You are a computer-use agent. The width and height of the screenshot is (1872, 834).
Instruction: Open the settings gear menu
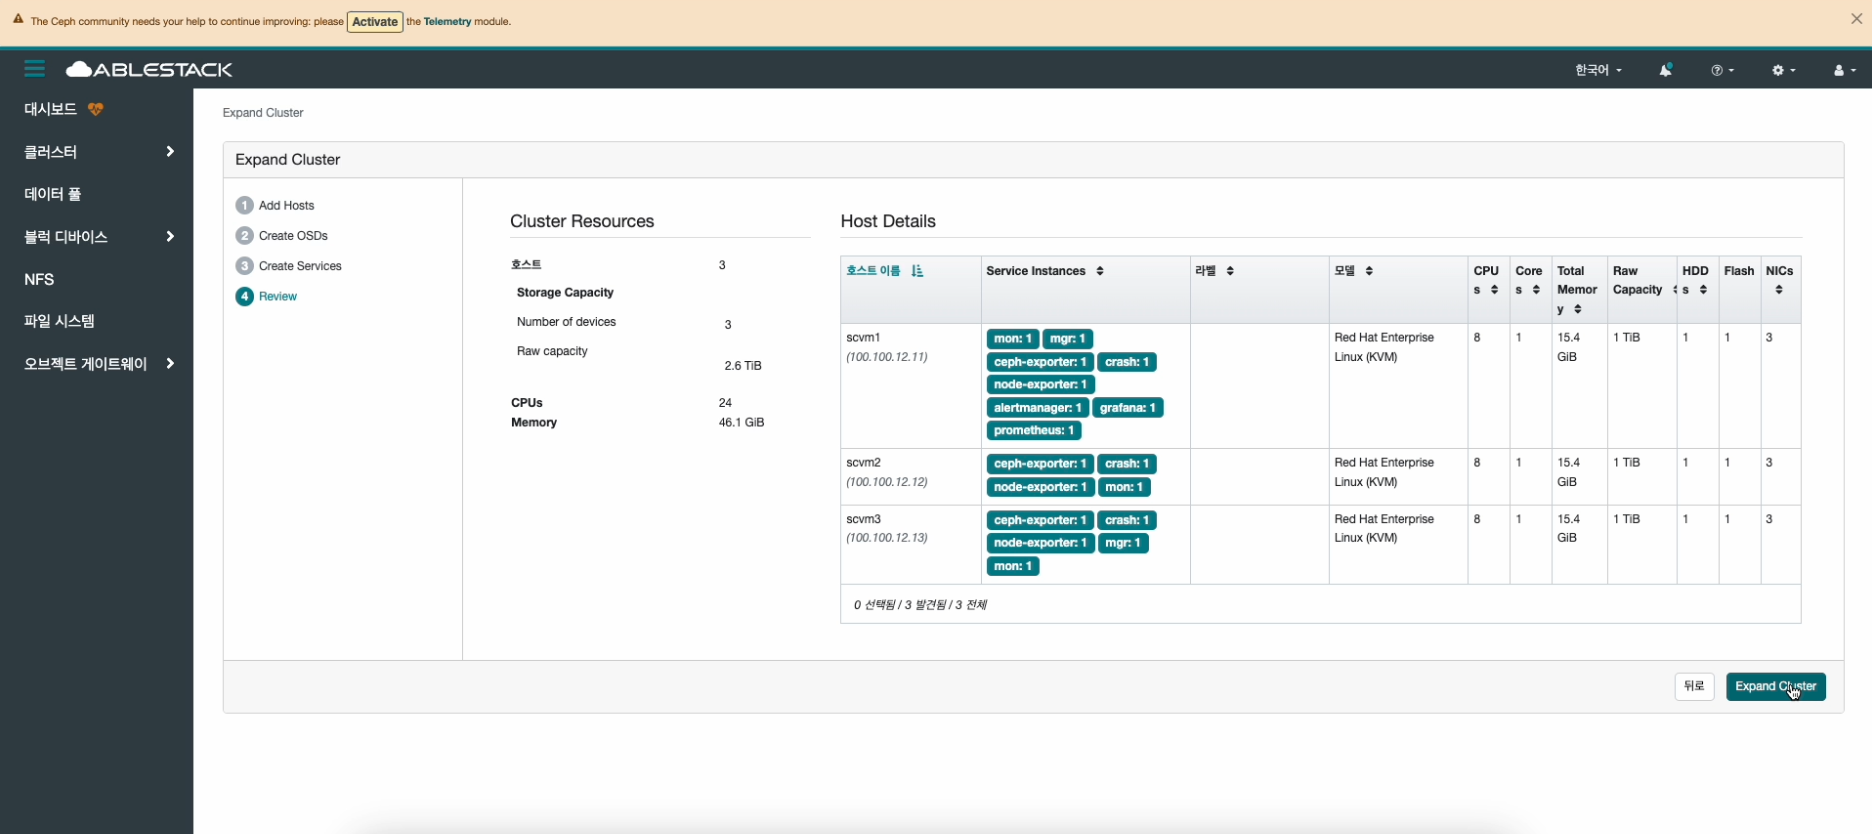[1783, 70]
